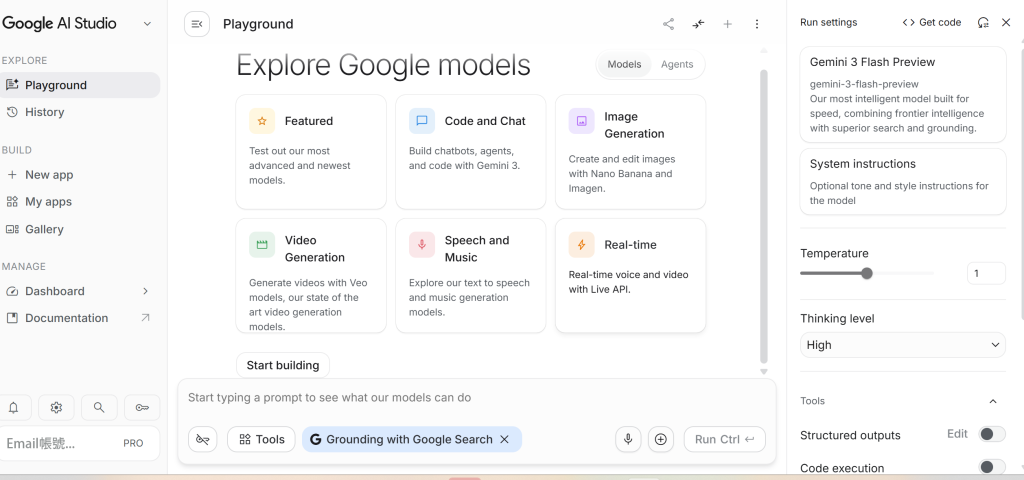
Task: Click the microphone icon in prompt box
Action: click(x=628, y=440)
